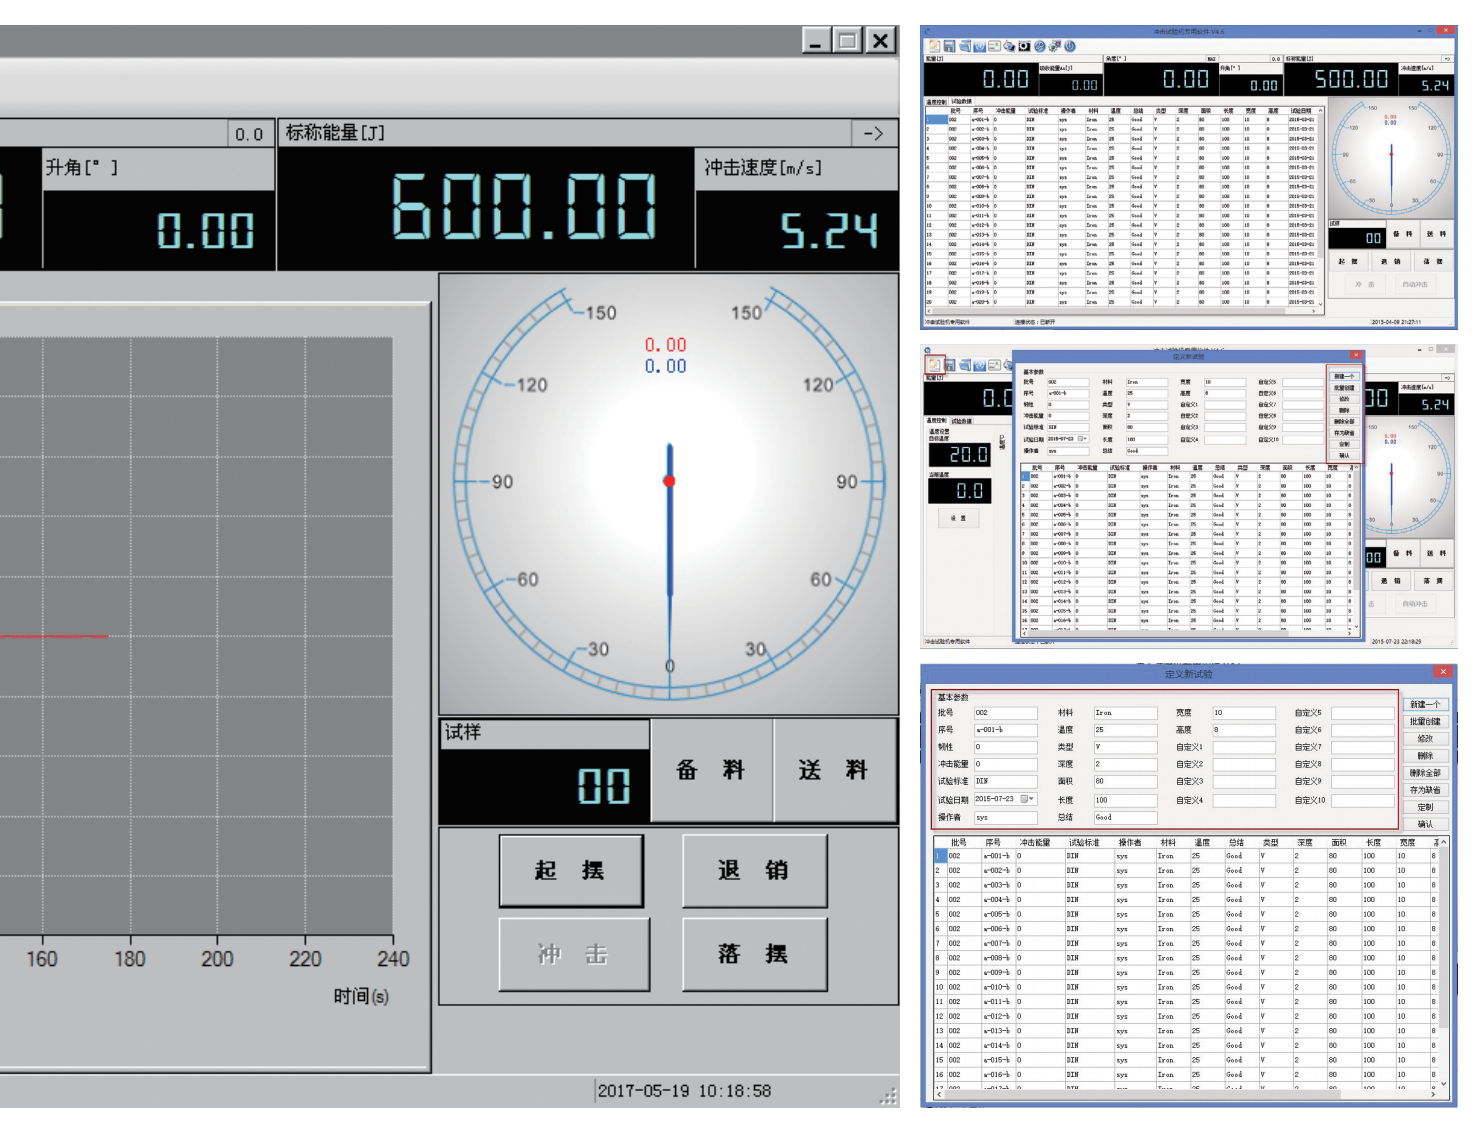Click the camera icon in top toolbar
The width and height of the screenshot is (1474, 1124).
coord(1024,46)
